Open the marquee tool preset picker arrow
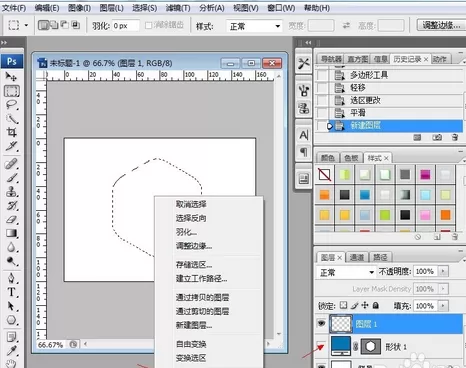466x368 pixels. pyautogui.click(x=26, y=25)
